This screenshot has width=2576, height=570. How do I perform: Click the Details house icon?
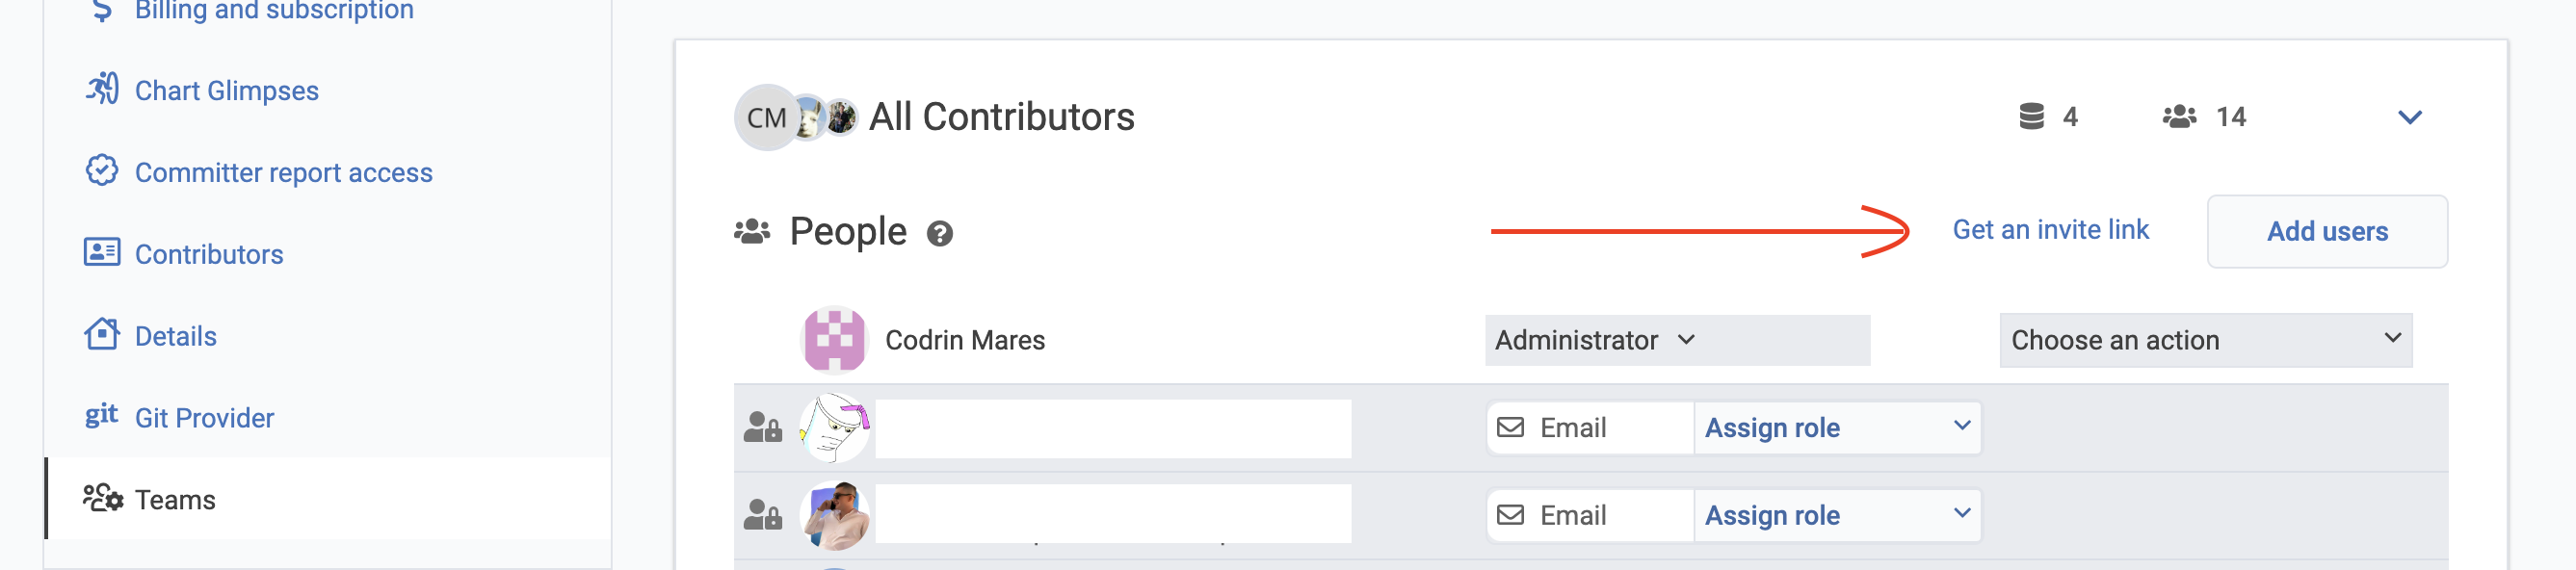coord(102,334)
